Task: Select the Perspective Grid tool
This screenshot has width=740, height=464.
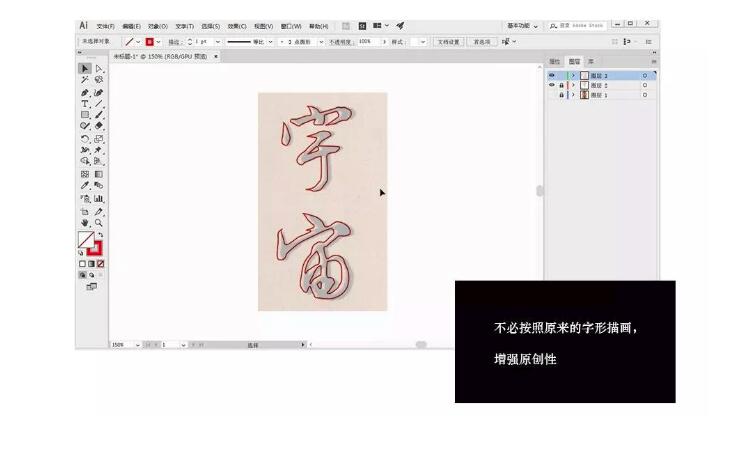Action: 99,161
